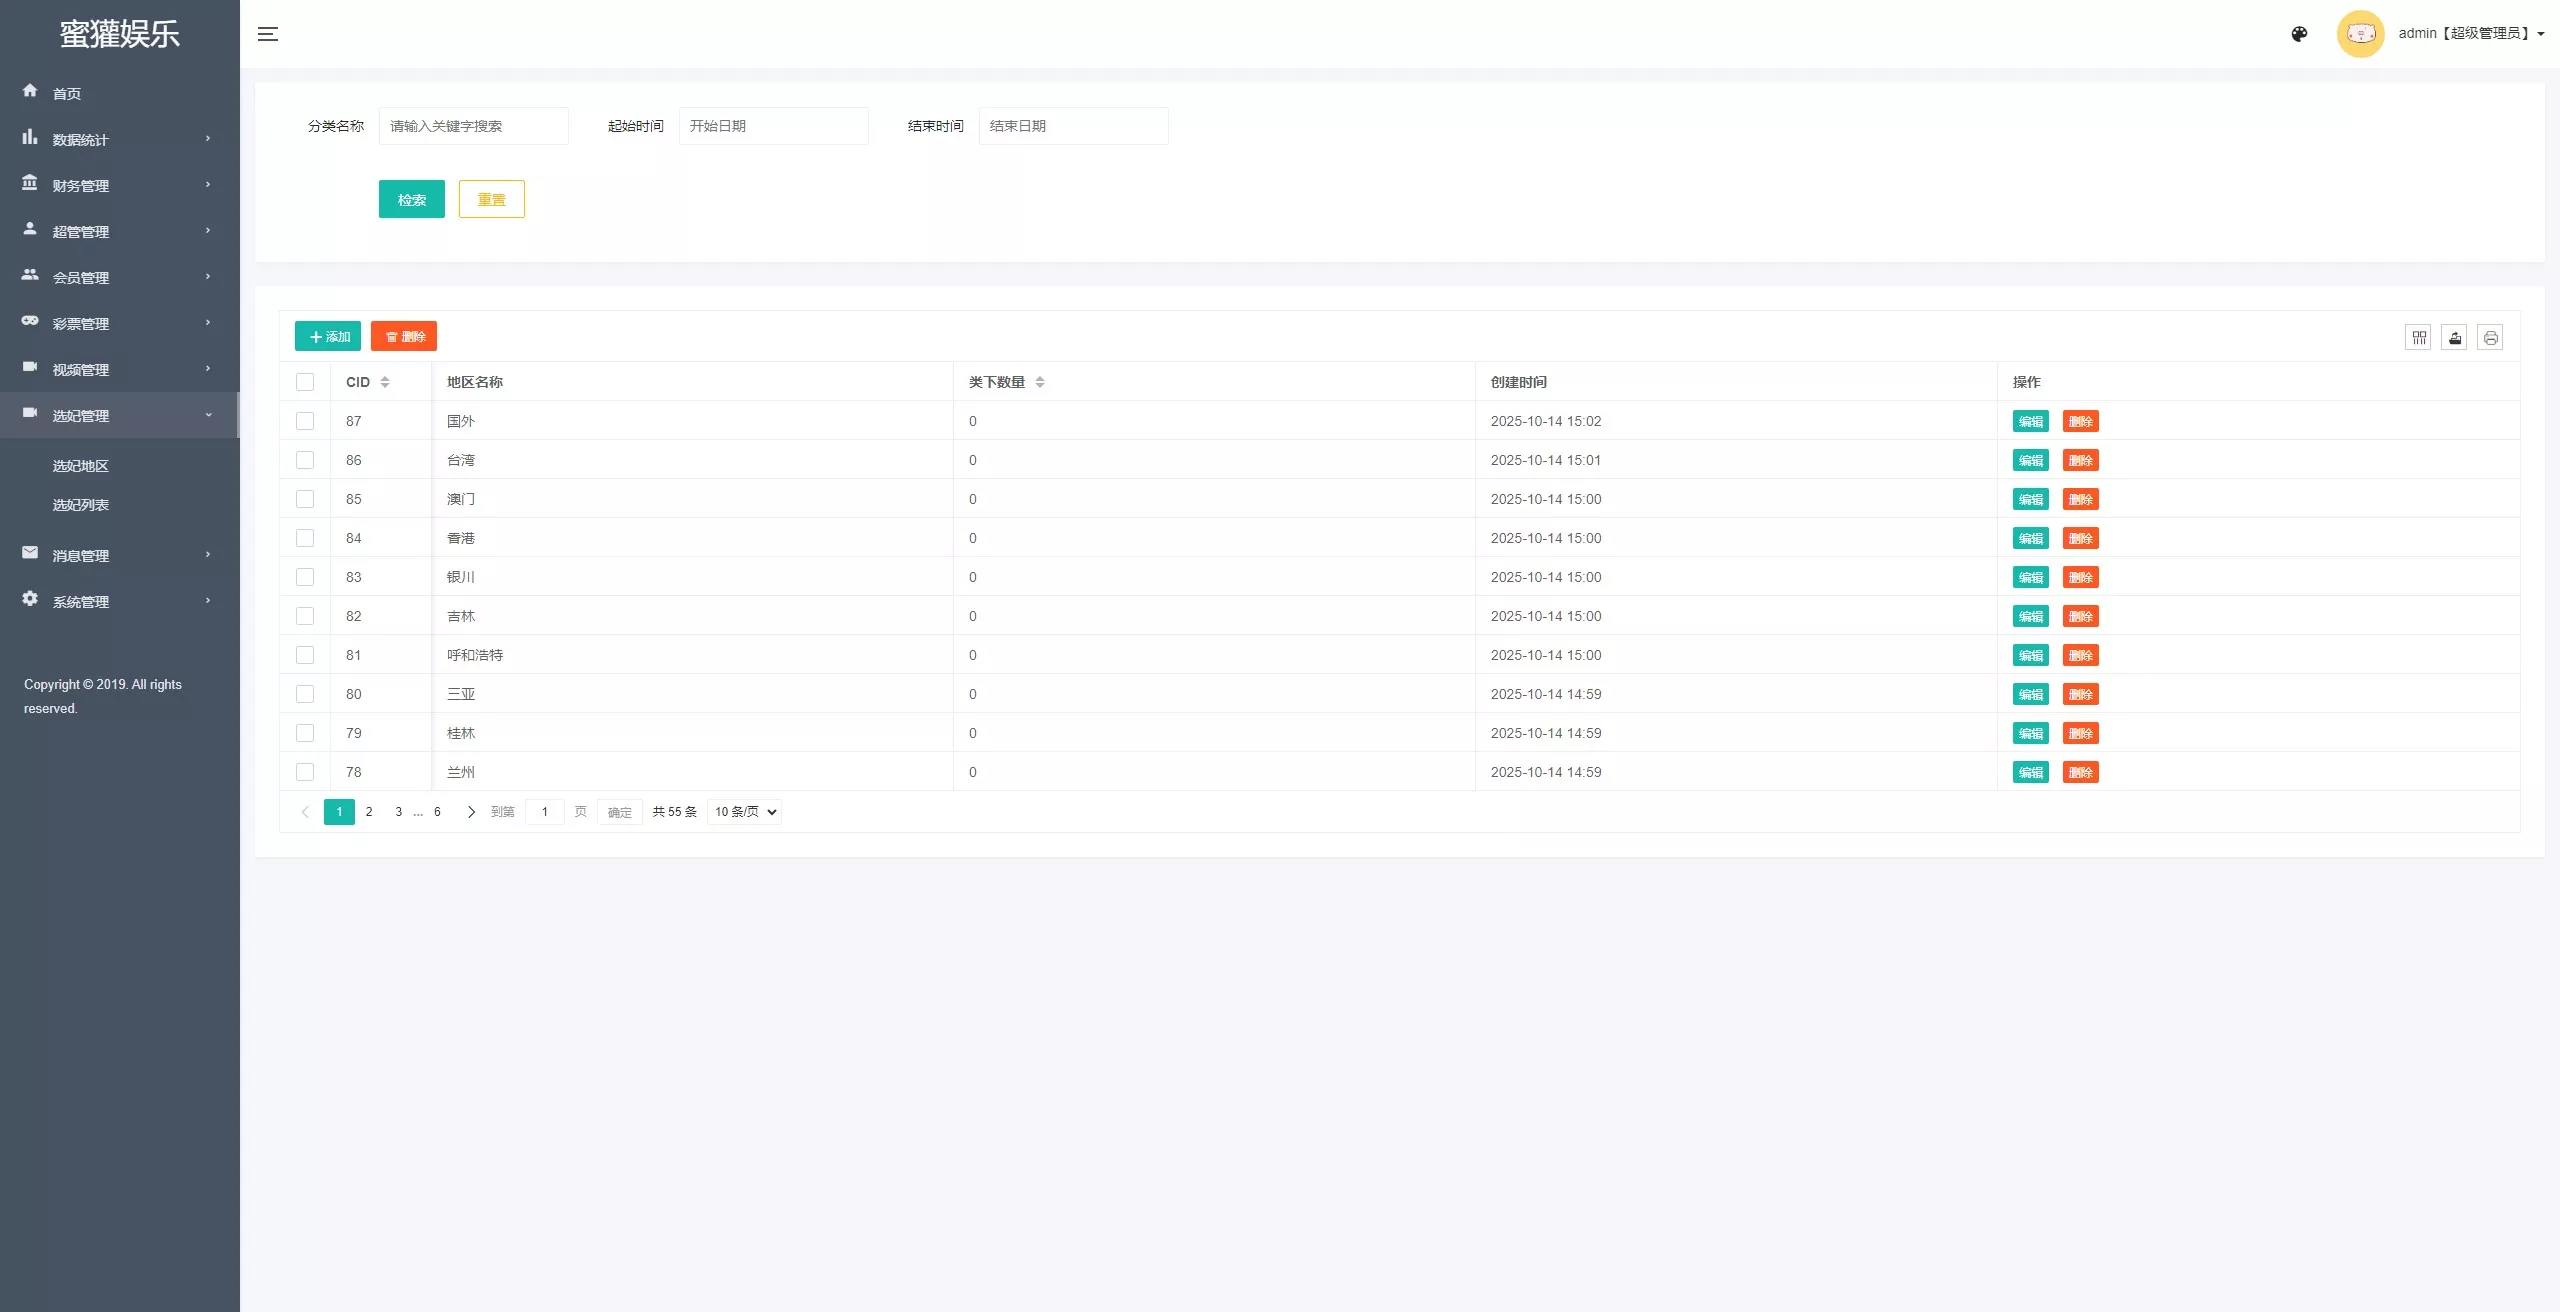Open the theme palette icon
Viewport: 2560px width, 1312px height.
pyautogui.click(x=2299, y=34)
